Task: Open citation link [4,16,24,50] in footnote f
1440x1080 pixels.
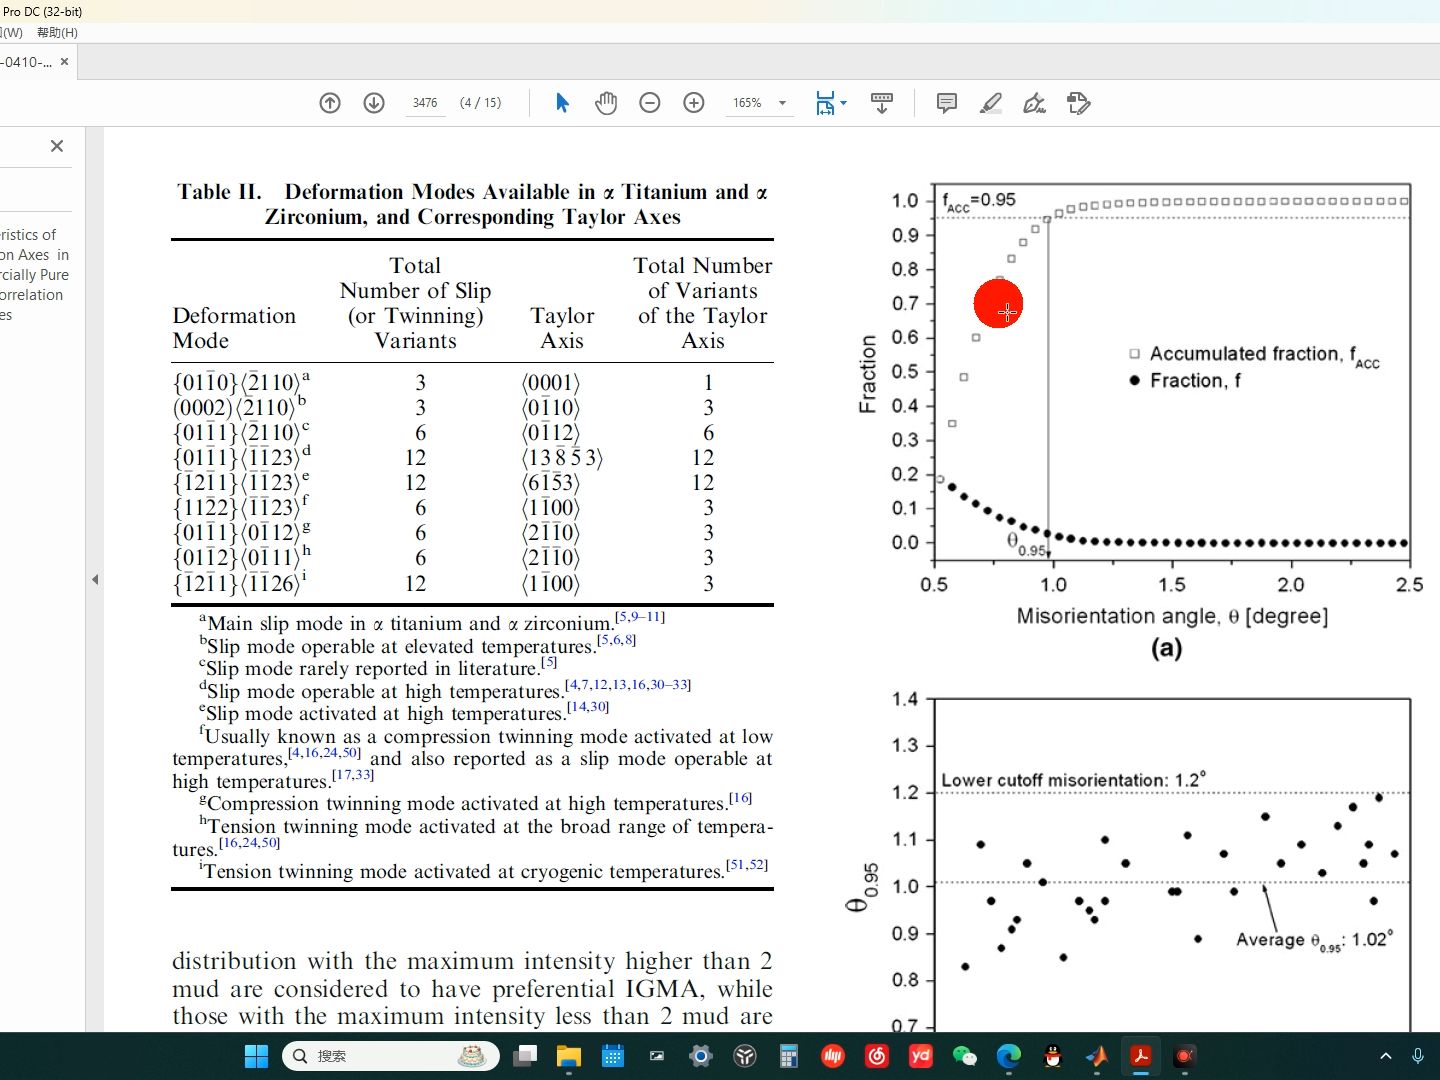Action: click(324, 752)
